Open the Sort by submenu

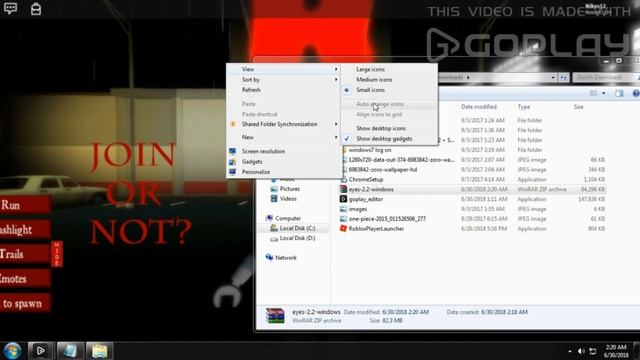point(284,80)
